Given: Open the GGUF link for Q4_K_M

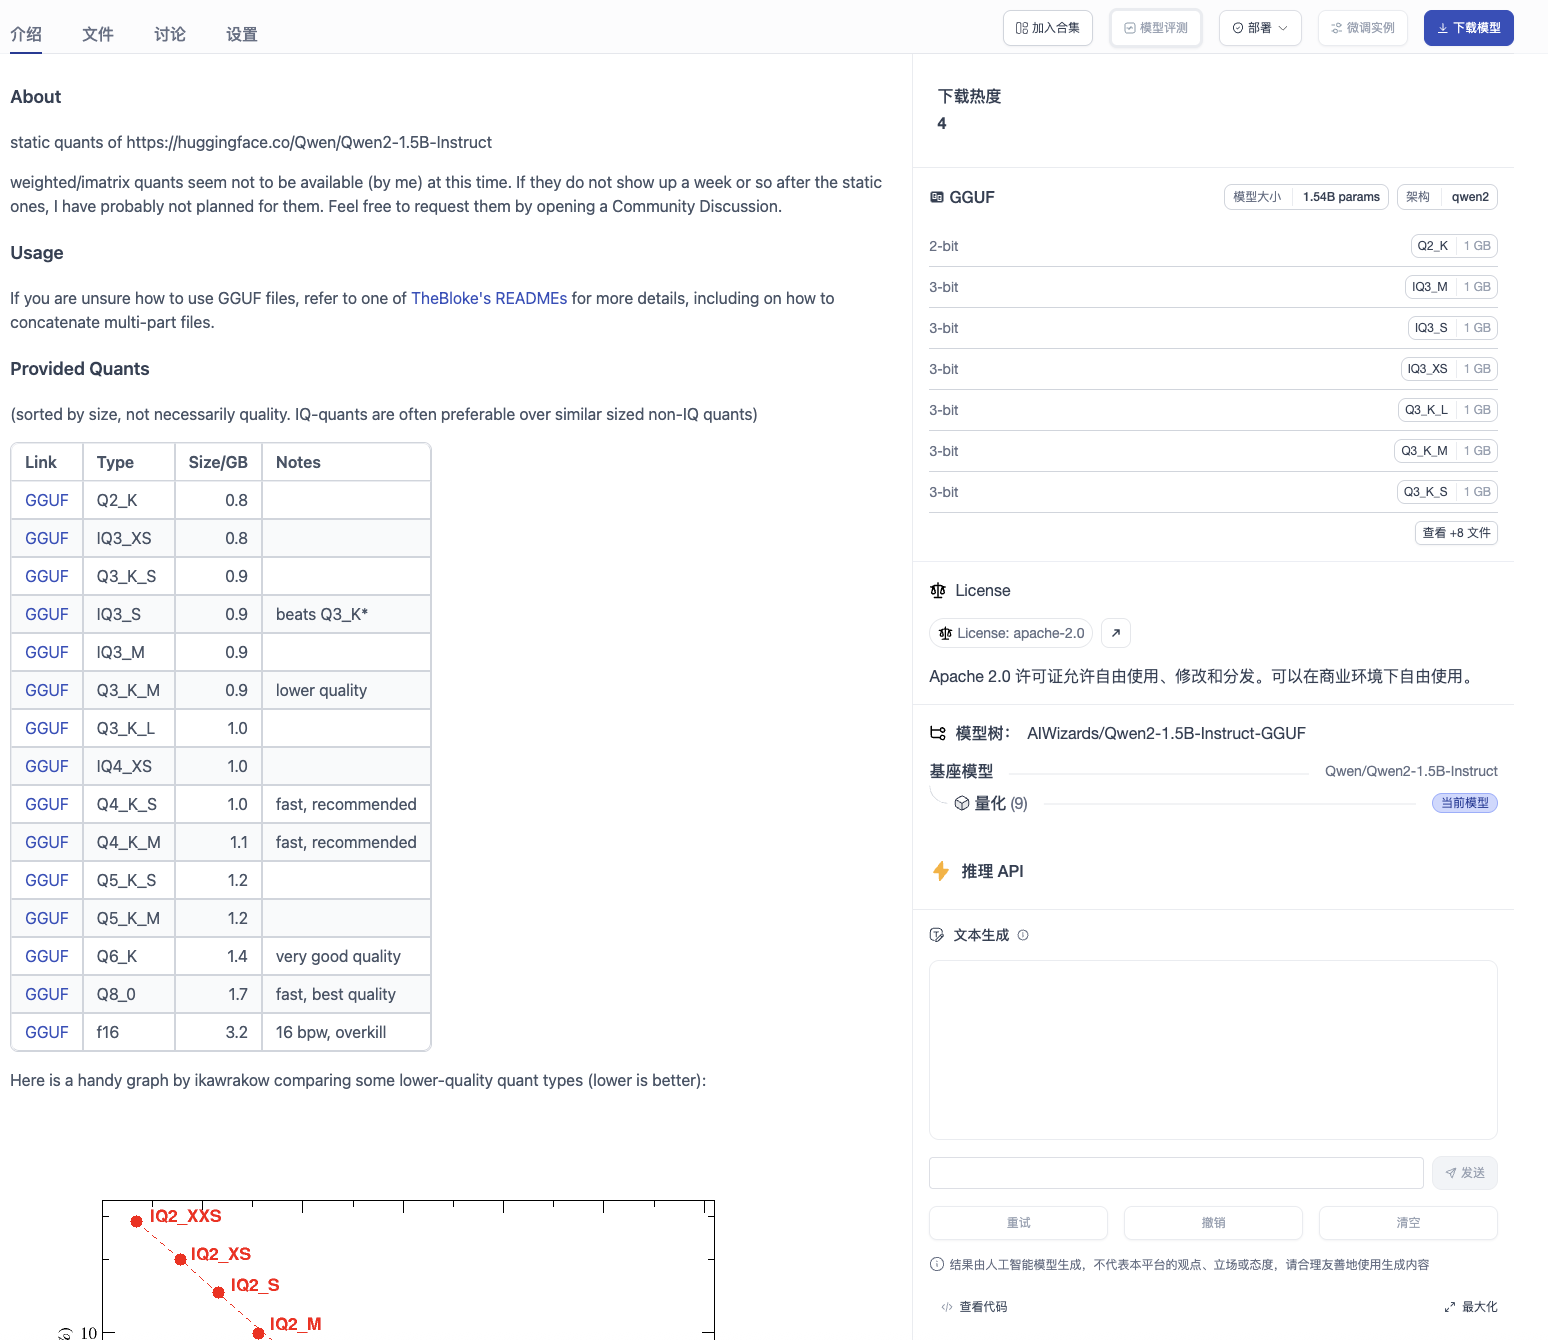Looking at the screenshot, I should click(47, 842).
